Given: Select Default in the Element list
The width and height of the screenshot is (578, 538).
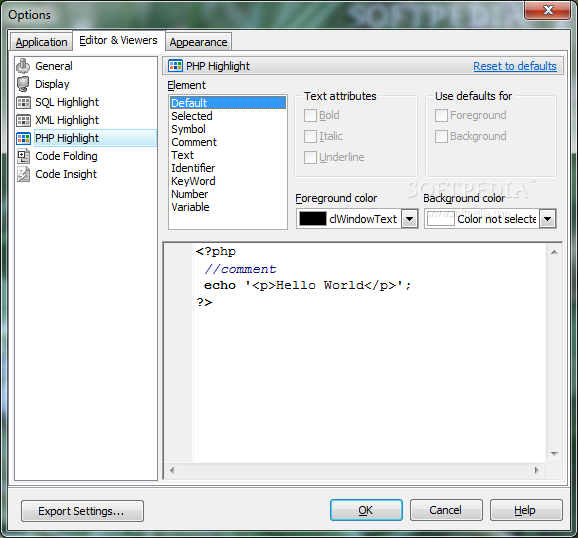Looking at the screenshot, I should (228, 103).
